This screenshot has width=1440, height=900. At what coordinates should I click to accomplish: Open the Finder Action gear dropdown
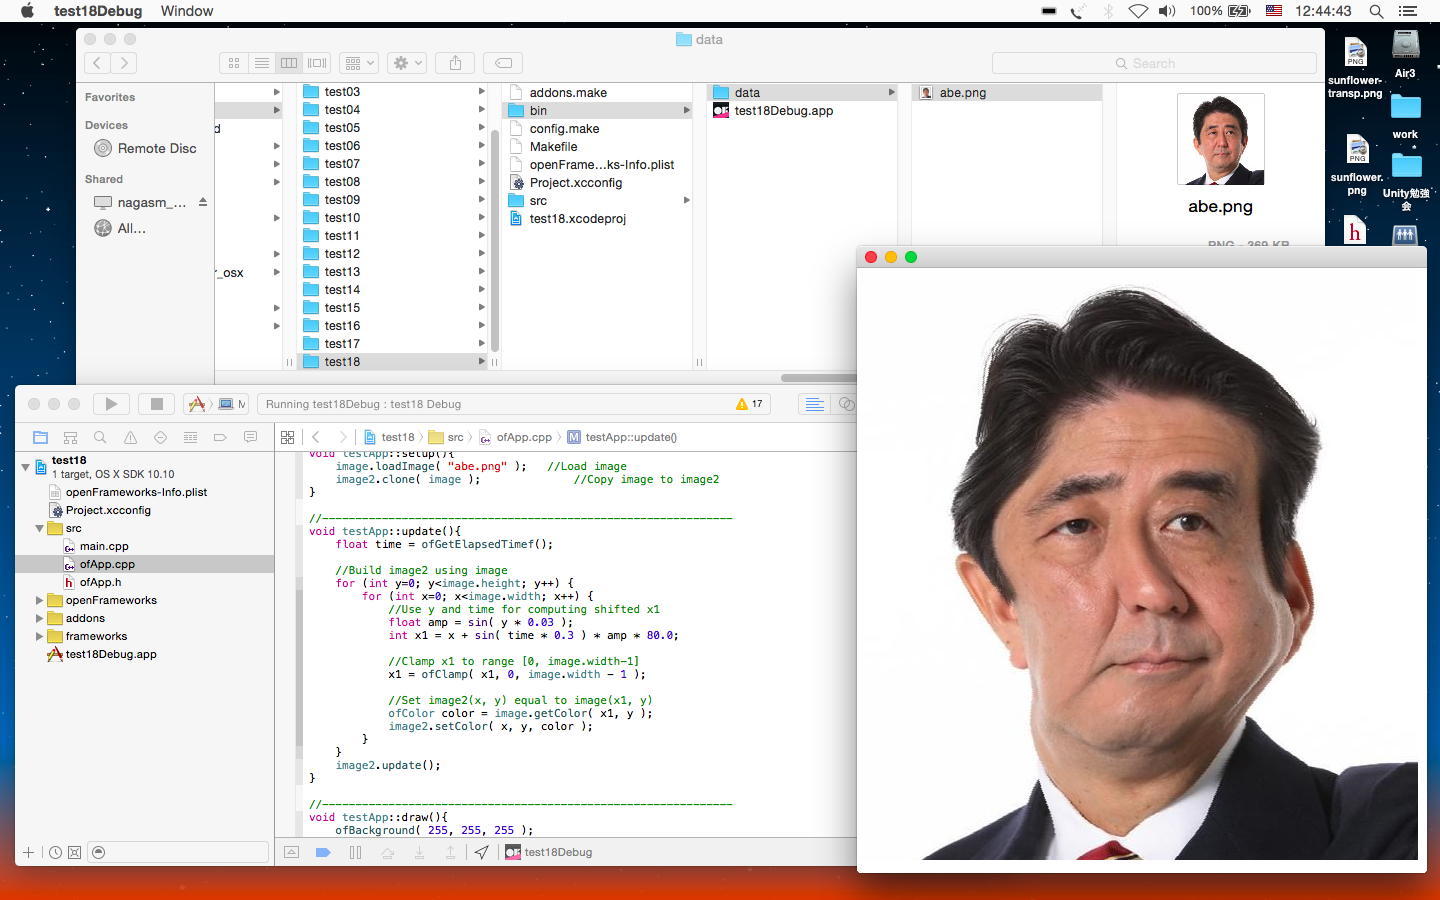pyautogui.click(x=408, y=63)
